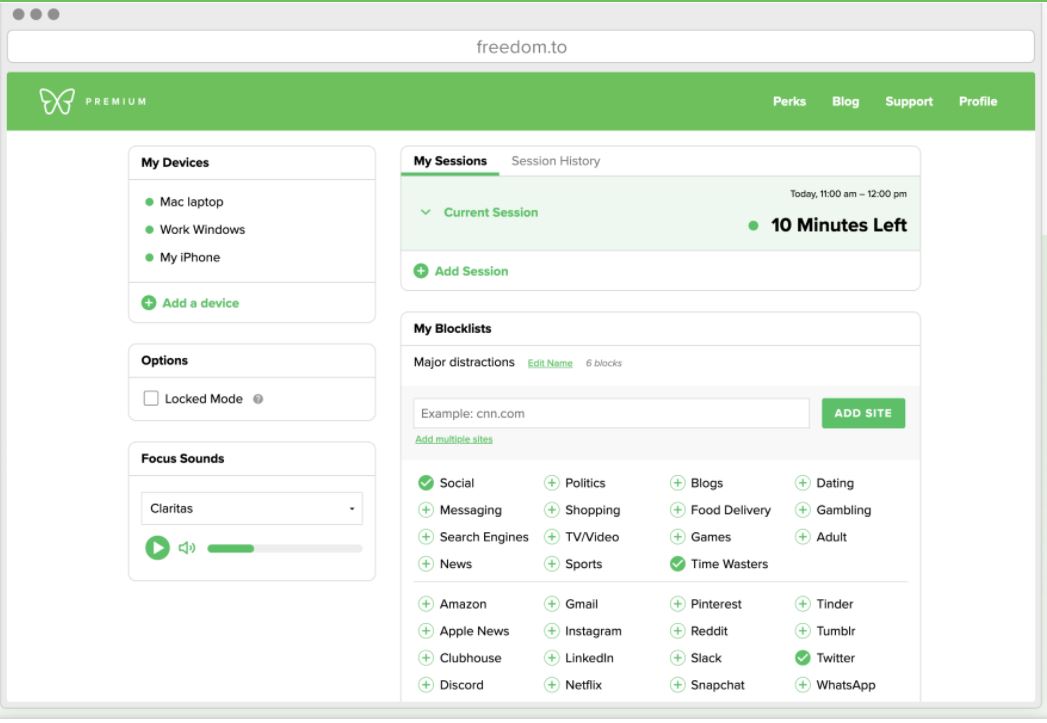1047x723 pixels.
Task: Toggle Apple News block on
Action: click(x=426, y=631)
